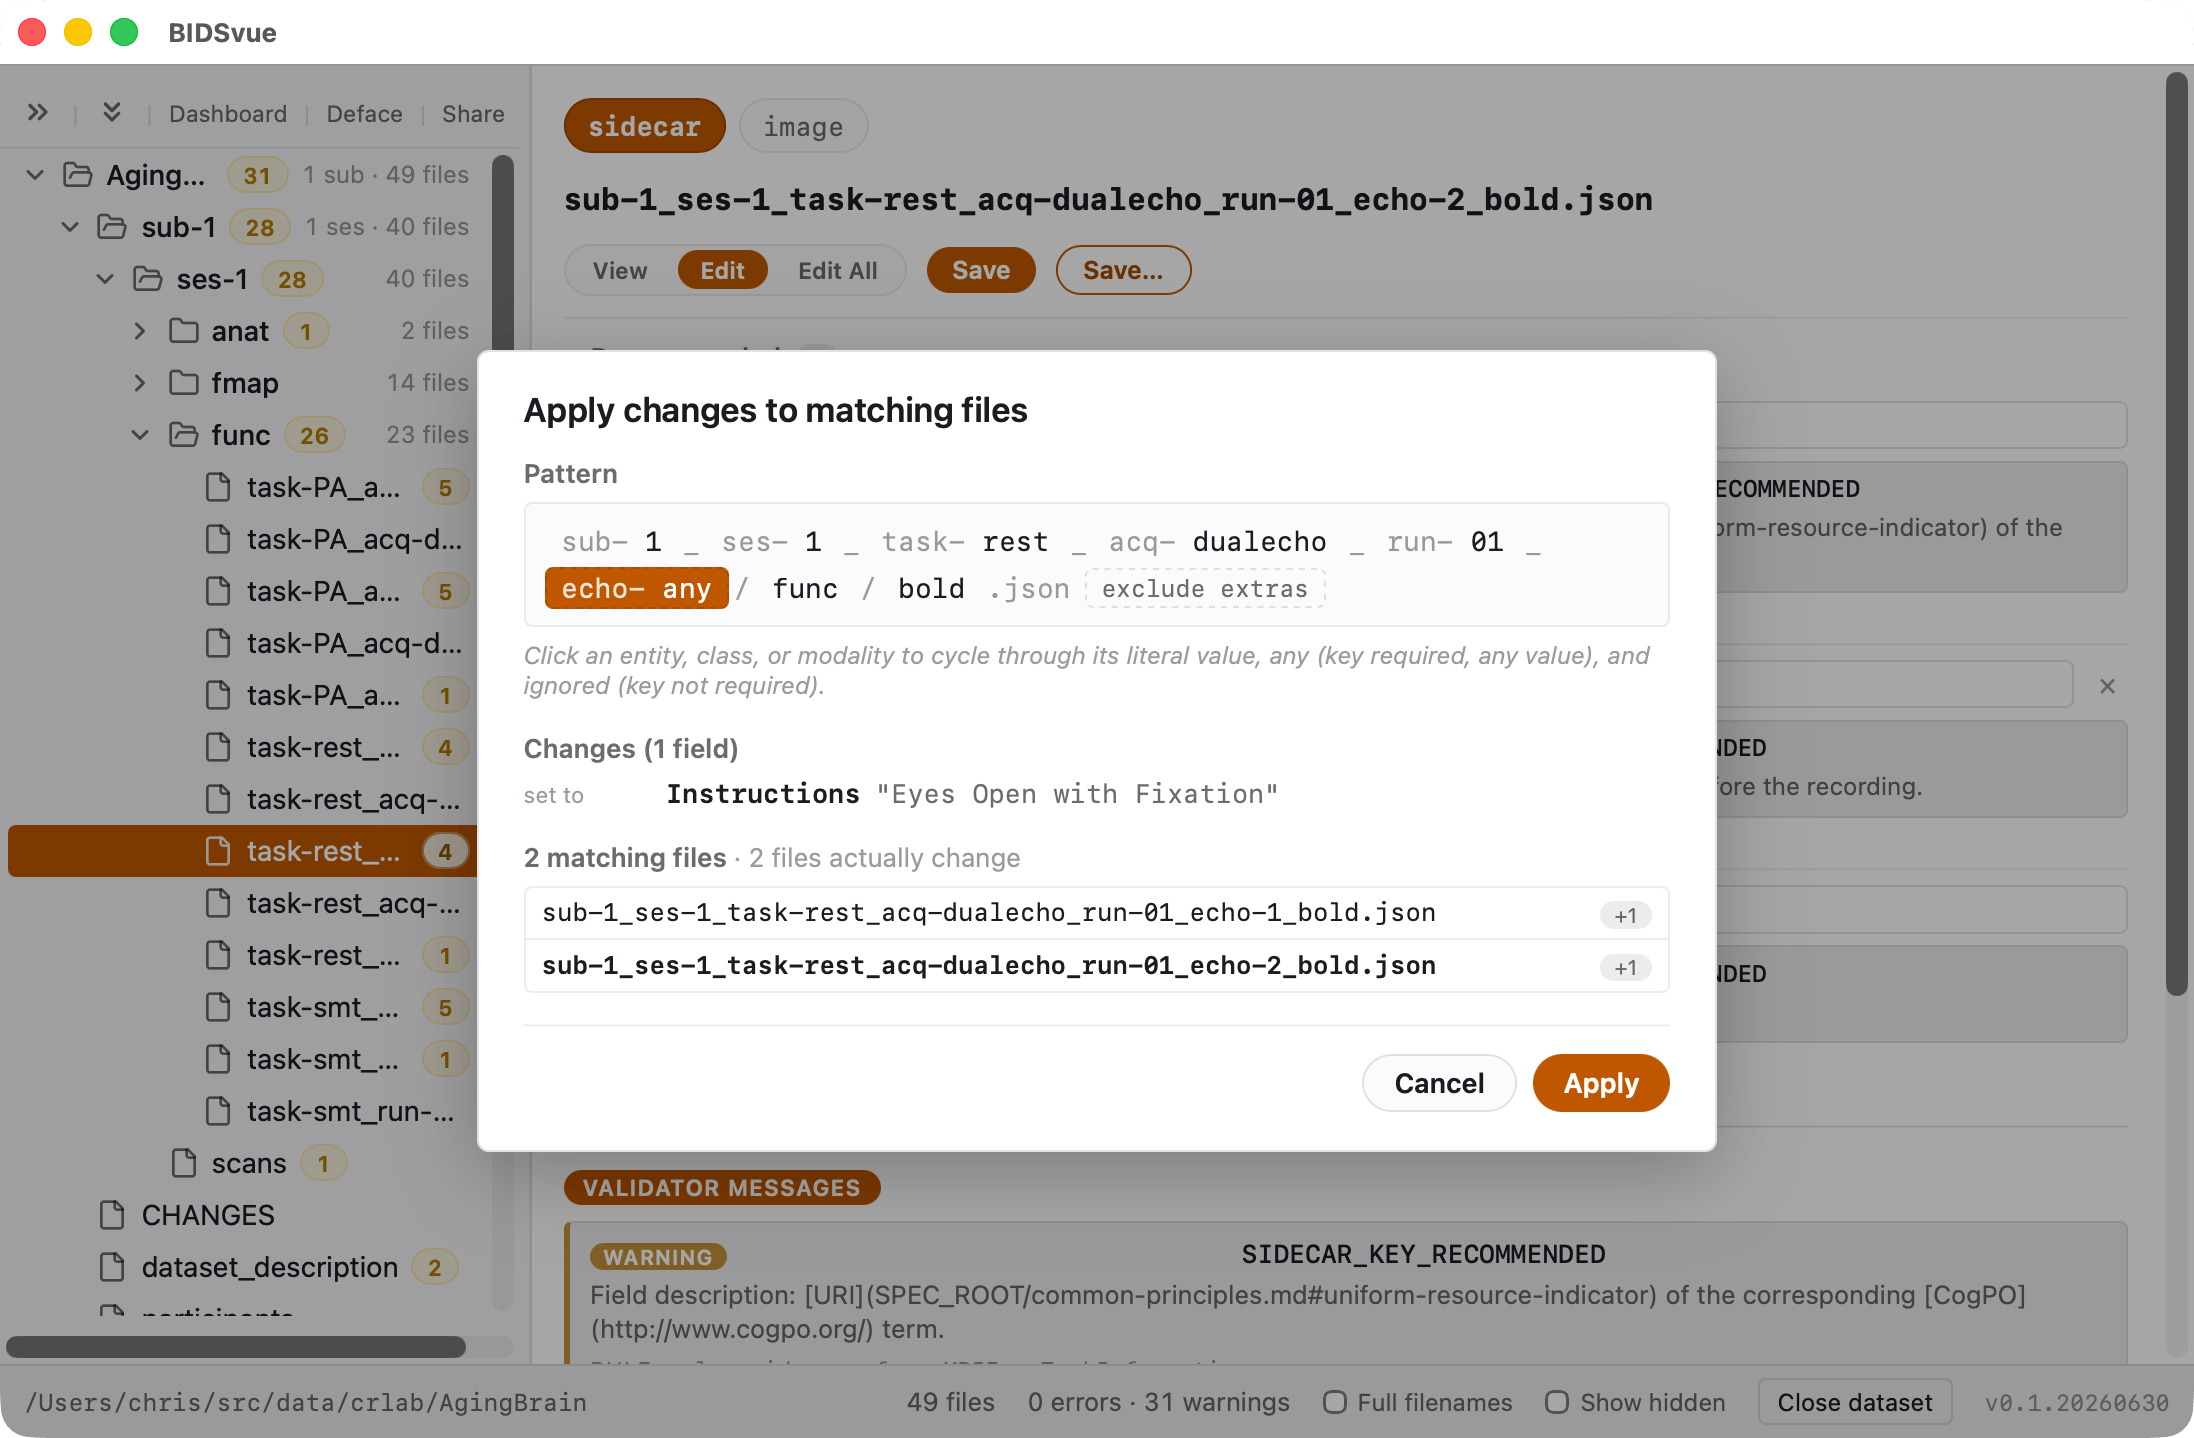Image resolution: width=2194 pixels, height=1438 pixels.
Task: Switch to Edit All mode
Action: [837, 270]
